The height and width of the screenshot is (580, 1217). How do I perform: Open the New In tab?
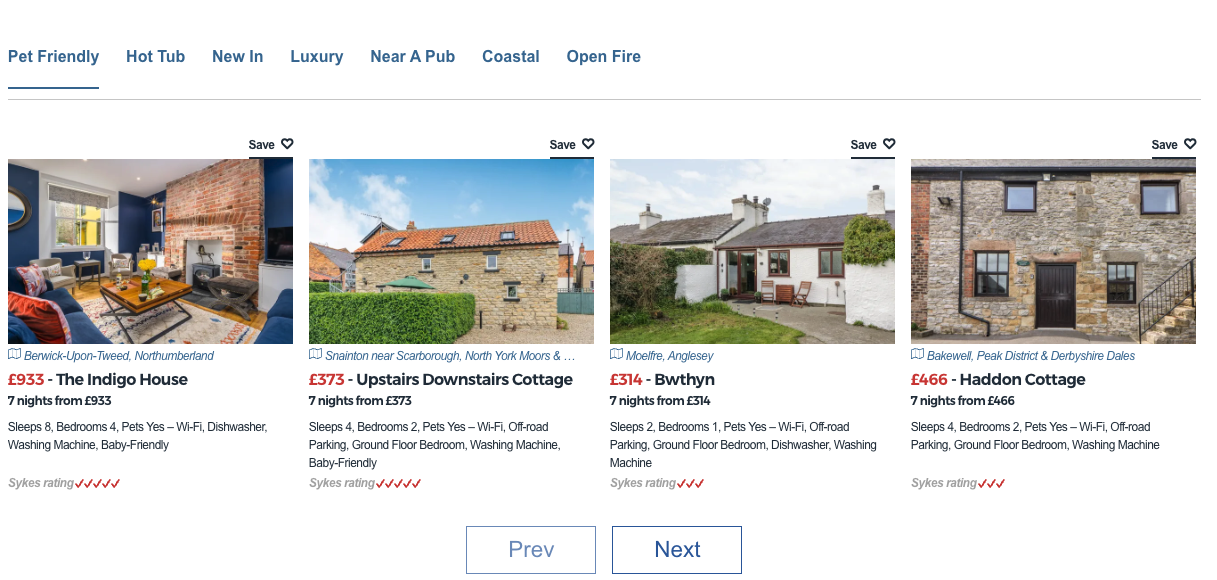click(x=237, y=57)
